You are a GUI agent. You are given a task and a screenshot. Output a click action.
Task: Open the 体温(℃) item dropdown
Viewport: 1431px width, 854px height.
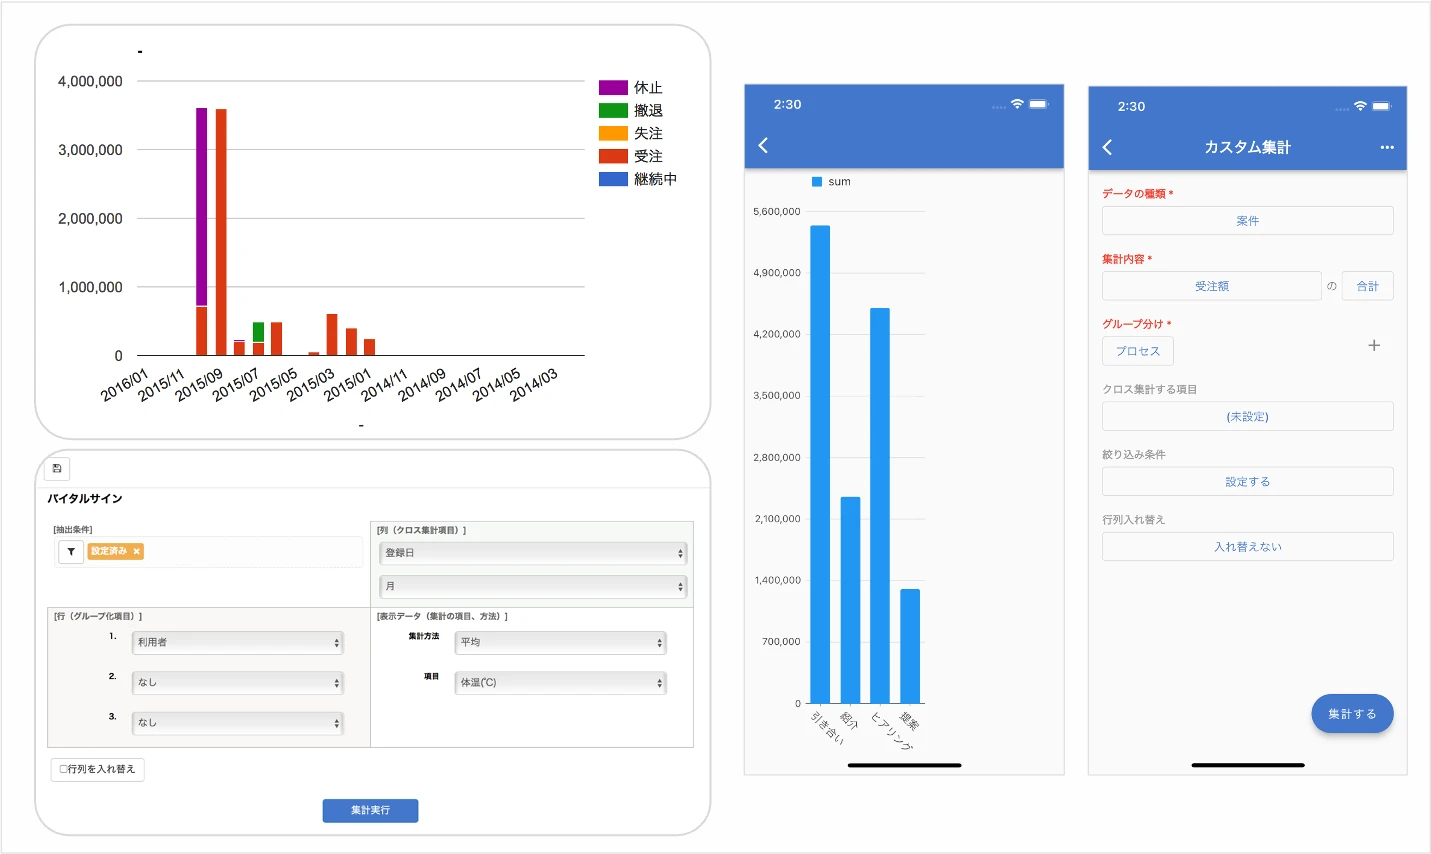click(x=560, y=683)
